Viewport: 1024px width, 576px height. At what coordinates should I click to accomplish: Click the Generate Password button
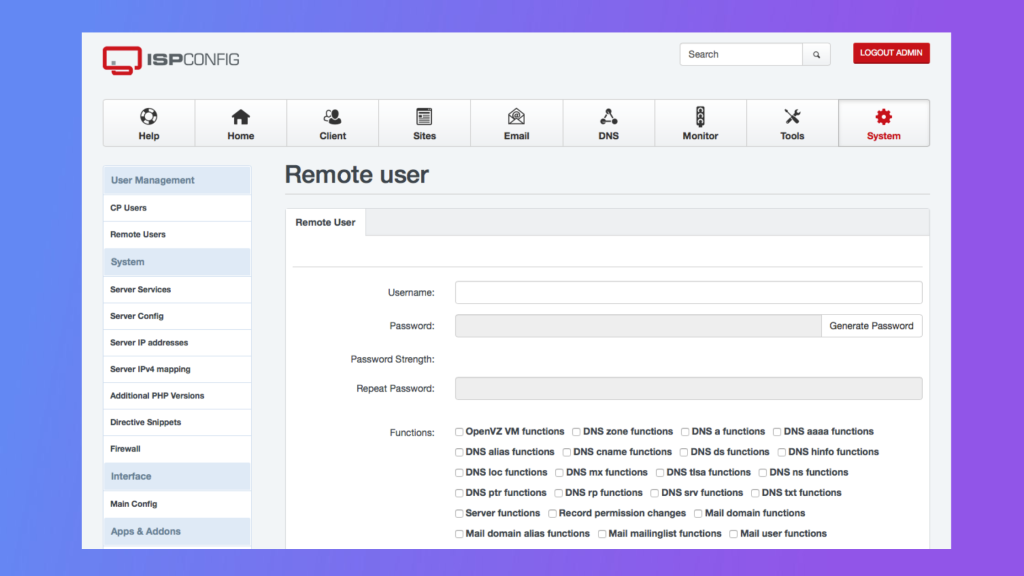[871, 325]
